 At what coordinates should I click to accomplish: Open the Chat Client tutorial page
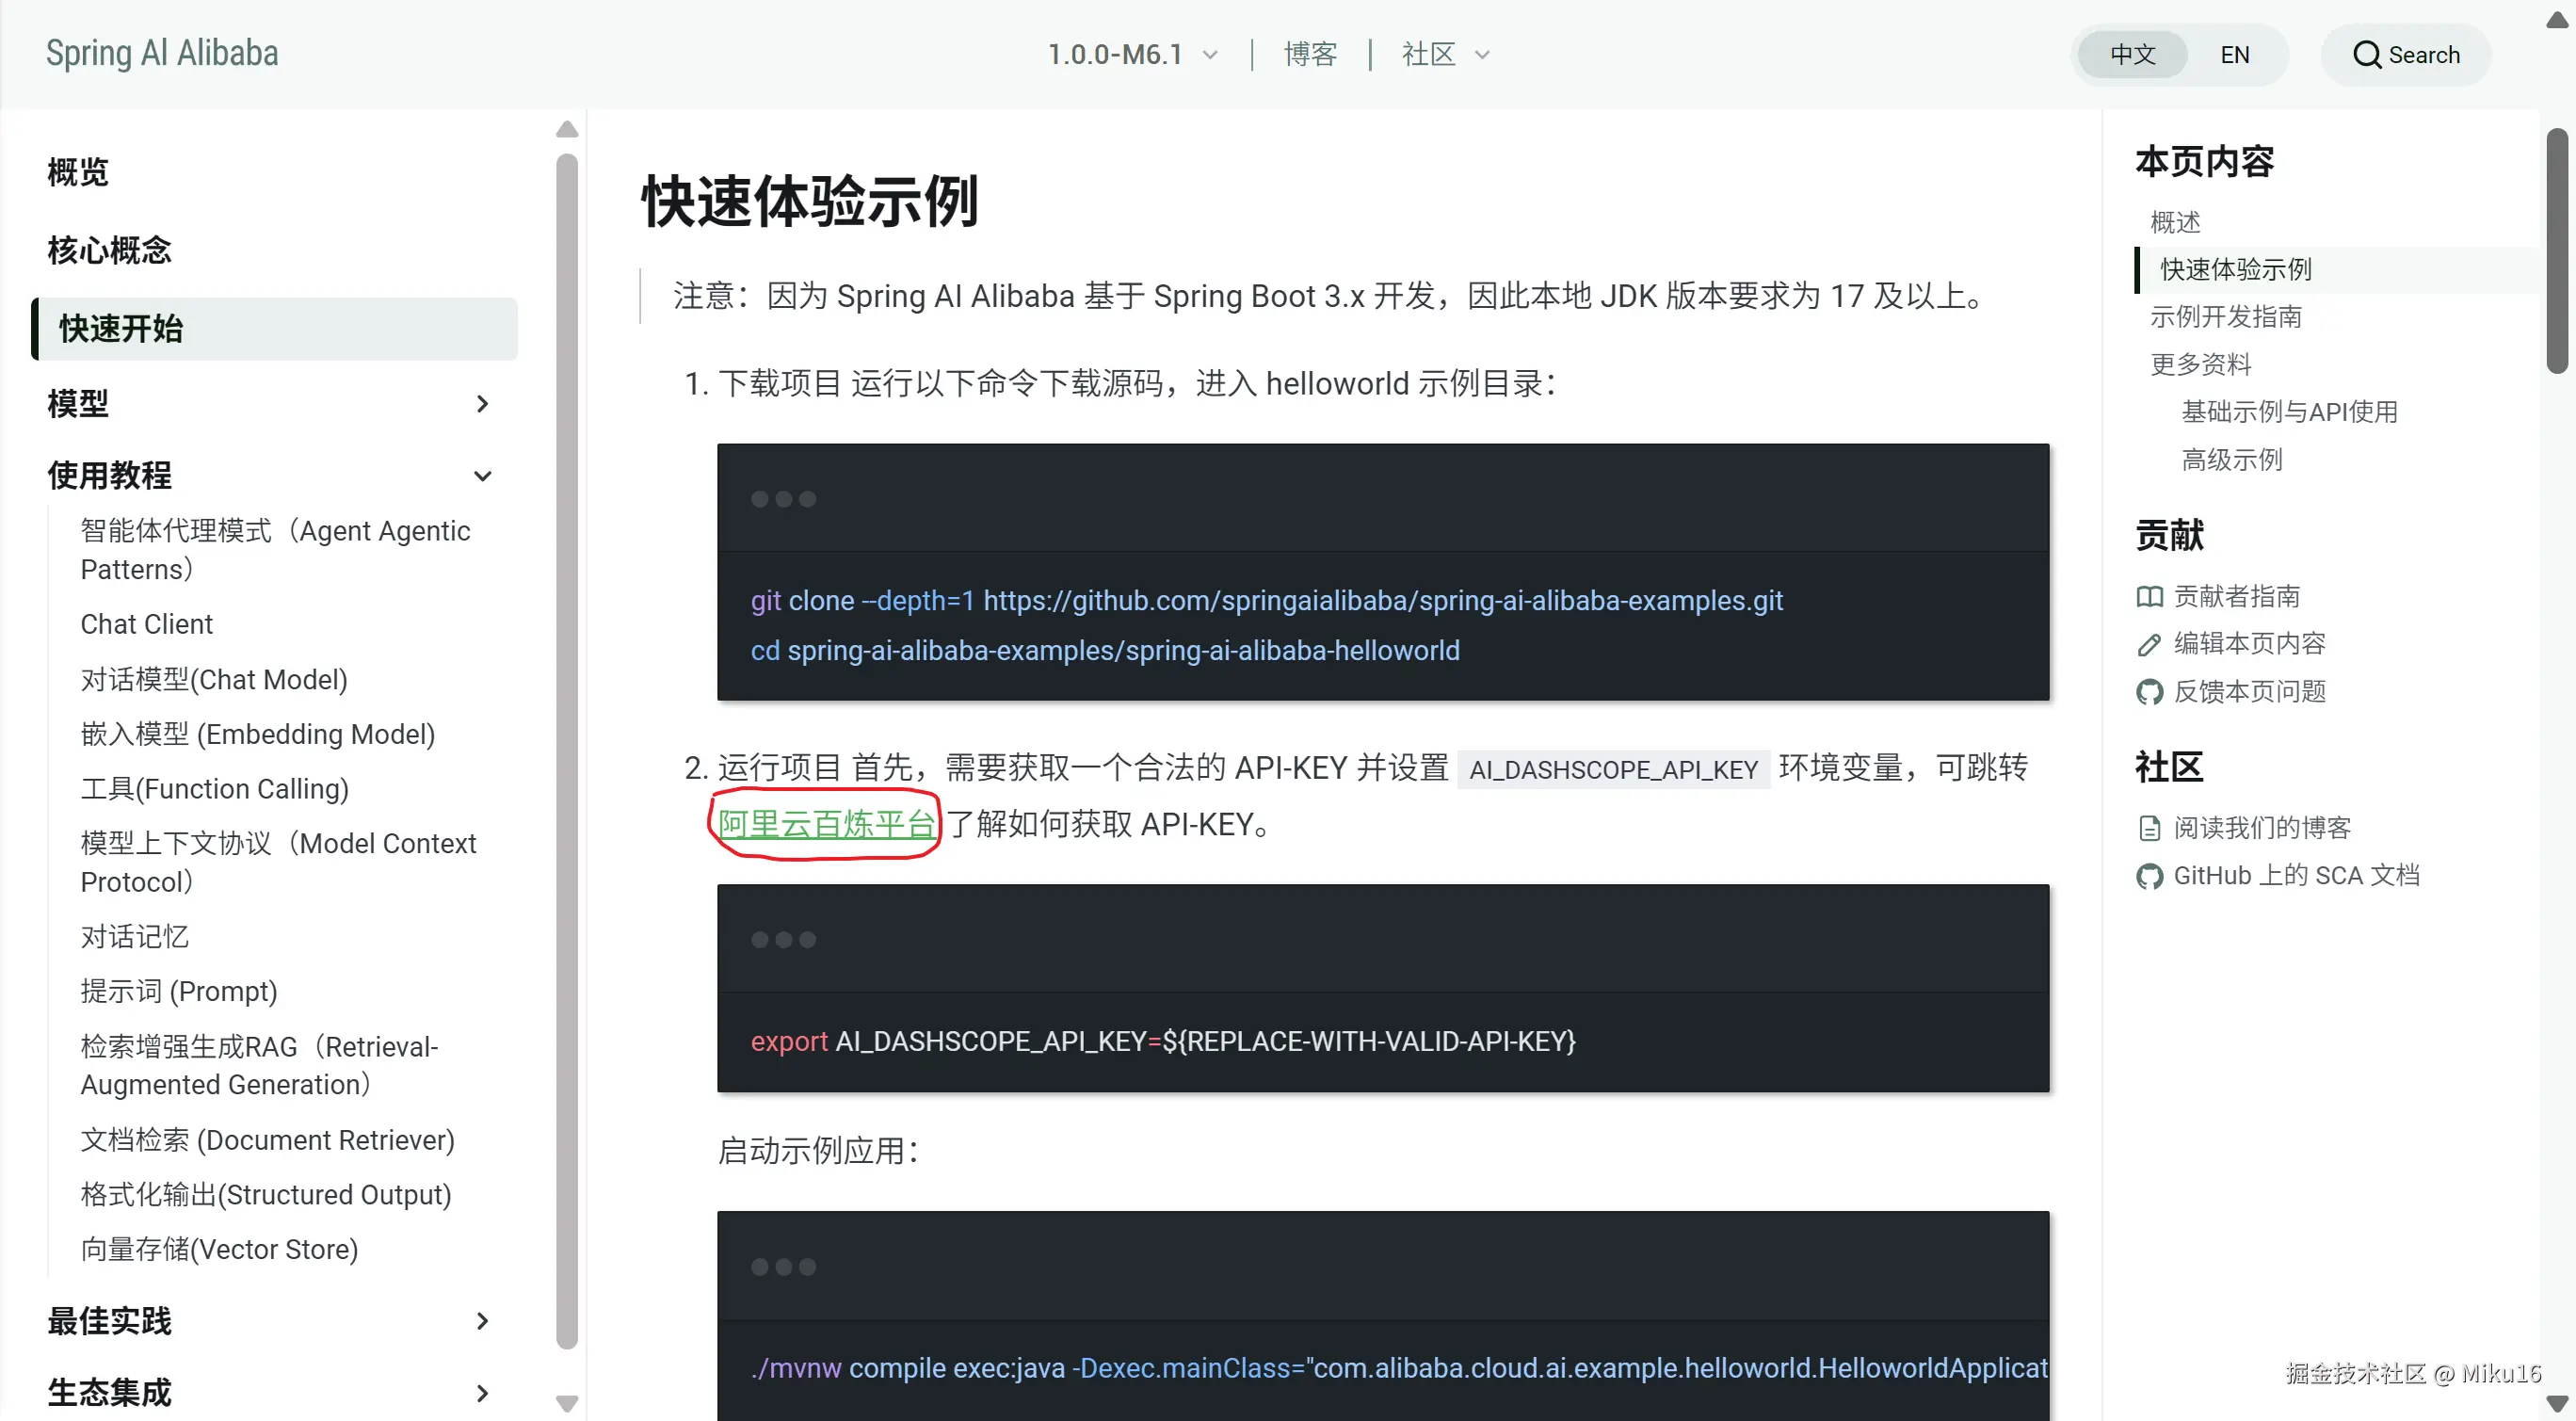pos(146,624)
